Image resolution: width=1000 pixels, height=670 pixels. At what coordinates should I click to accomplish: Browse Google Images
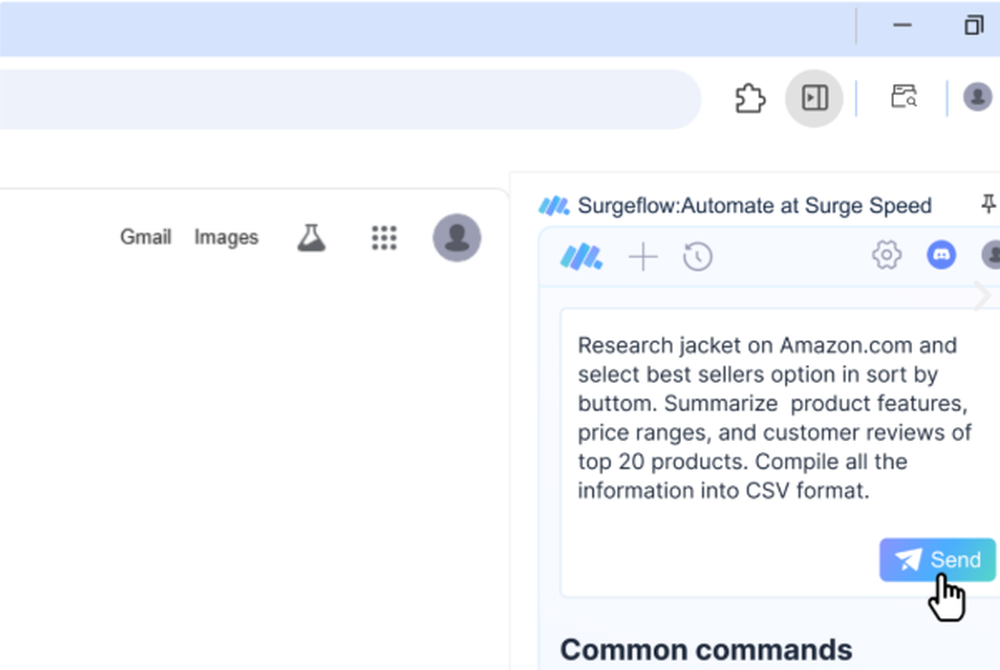coord(225,237)
